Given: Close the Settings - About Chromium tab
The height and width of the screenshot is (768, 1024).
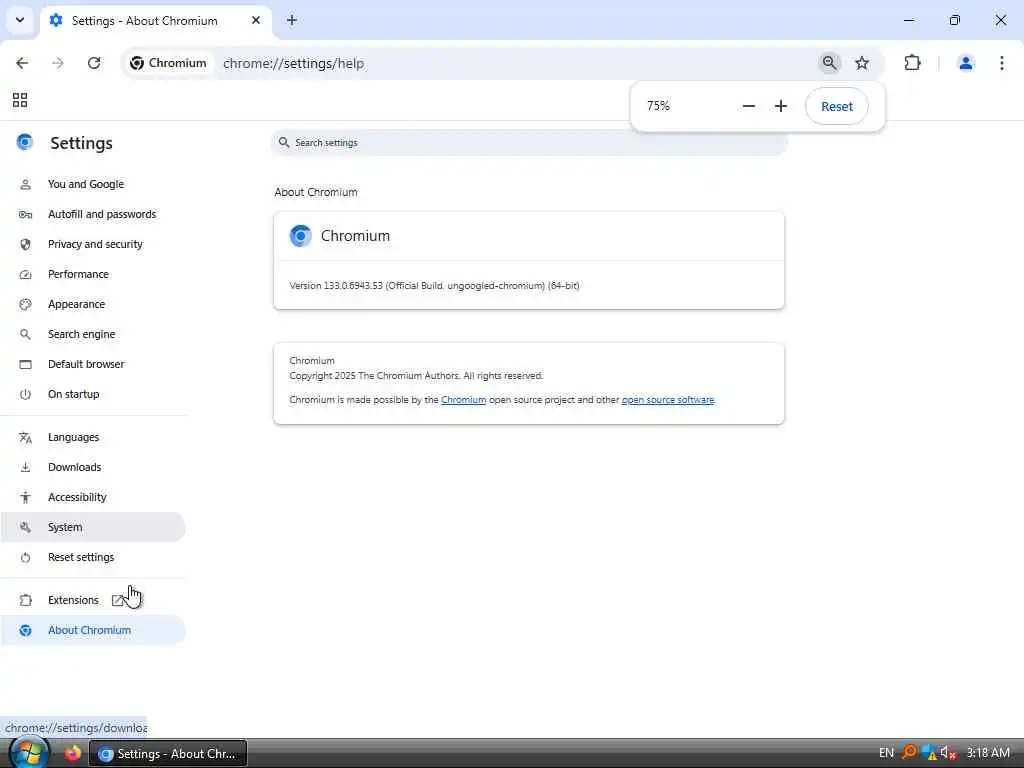Looking at the screenshot, I should tap(256, 20).
